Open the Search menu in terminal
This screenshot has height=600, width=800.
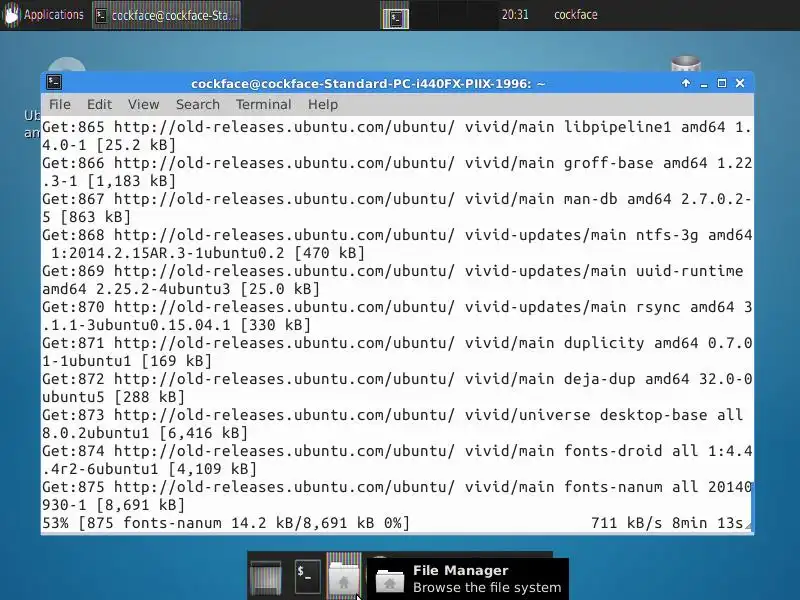tap(197, 104)
